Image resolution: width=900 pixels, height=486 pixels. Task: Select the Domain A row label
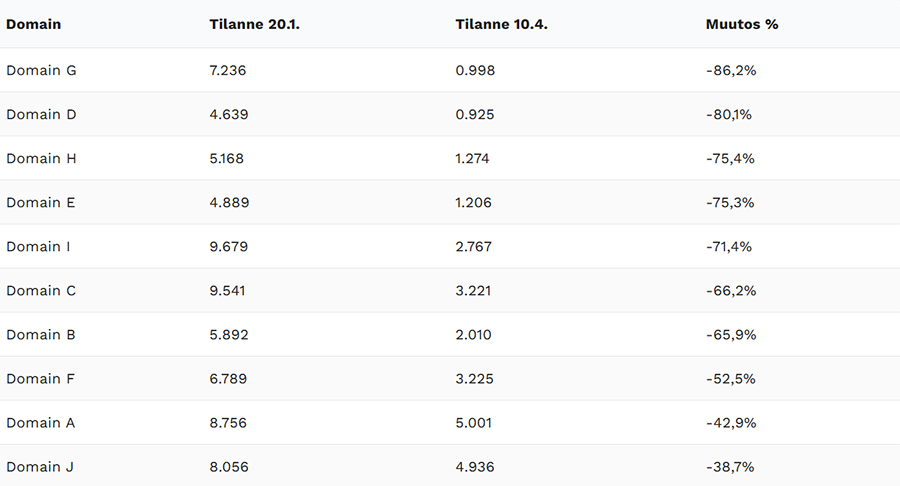[41, 422]
